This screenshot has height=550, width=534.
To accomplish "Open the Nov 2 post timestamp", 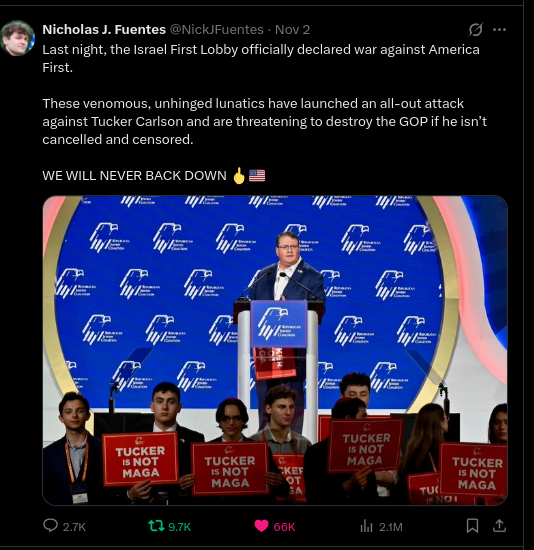I will point(292,30).
